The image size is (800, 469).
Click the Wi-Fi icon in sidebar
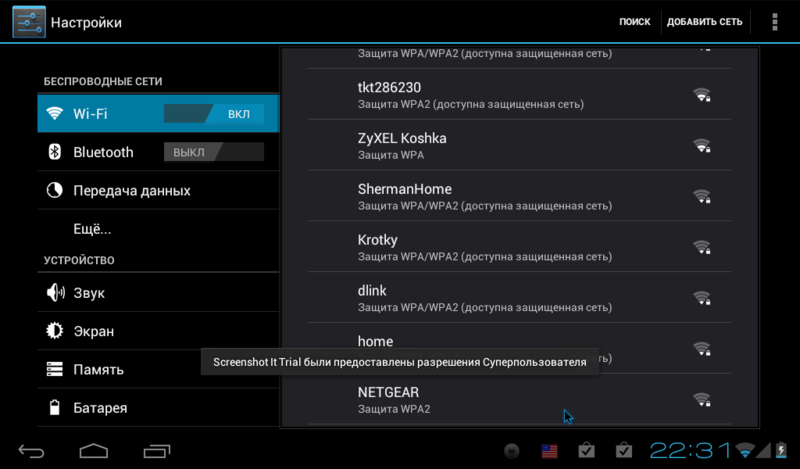pyautogui.click(x=55, y=113)
